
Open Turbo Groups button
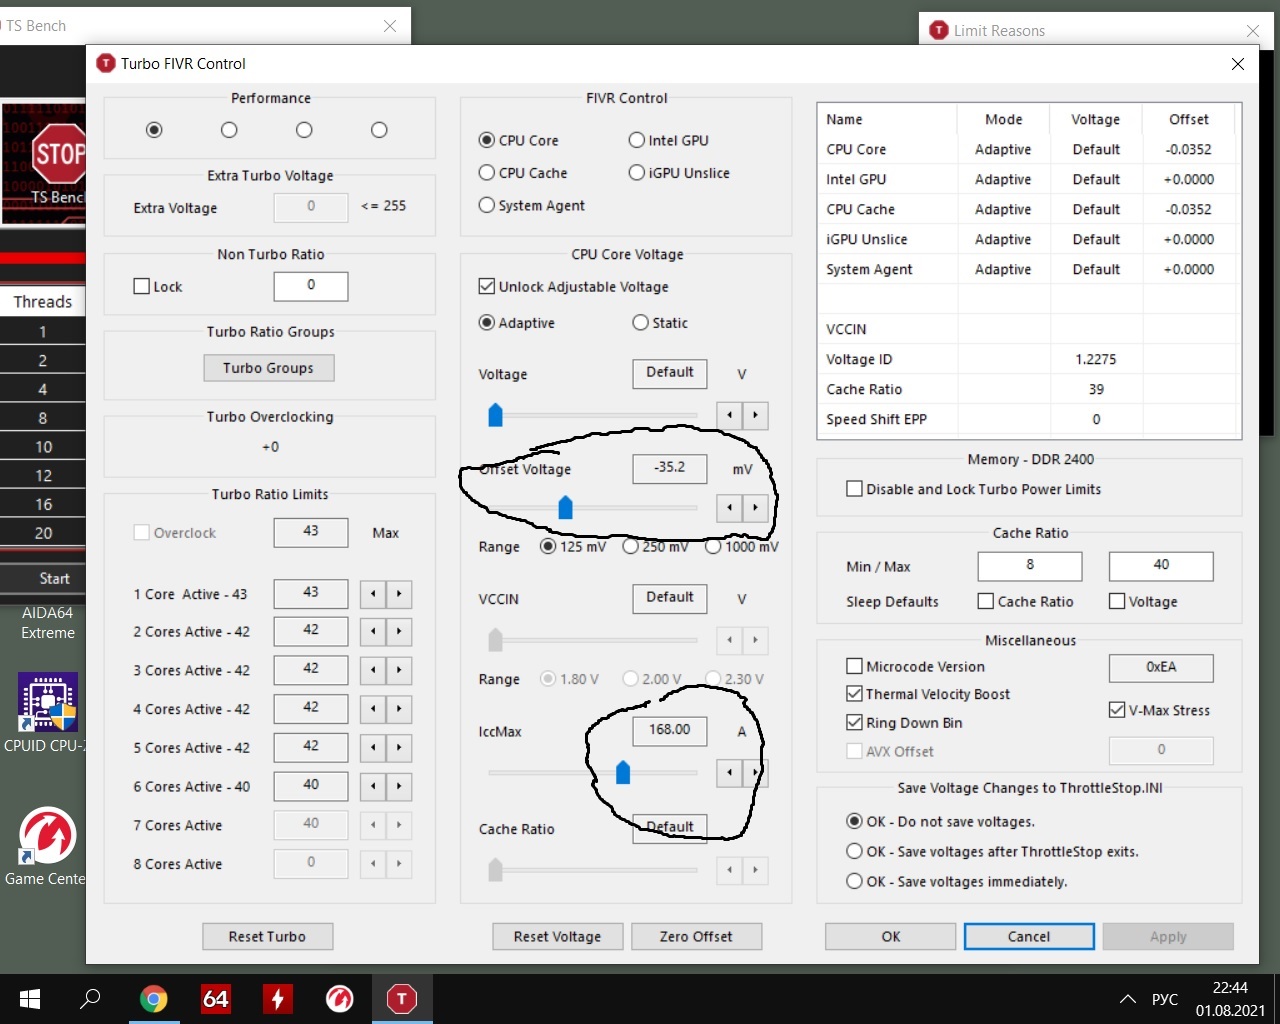click(268, 368)
